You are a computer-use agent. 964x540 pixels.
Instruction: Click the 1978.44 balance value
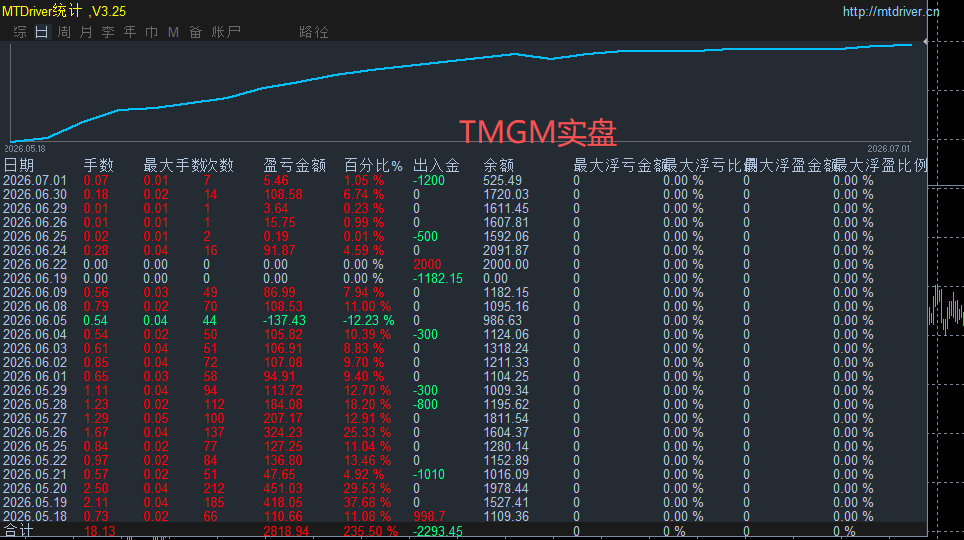(x=506, y=488)
